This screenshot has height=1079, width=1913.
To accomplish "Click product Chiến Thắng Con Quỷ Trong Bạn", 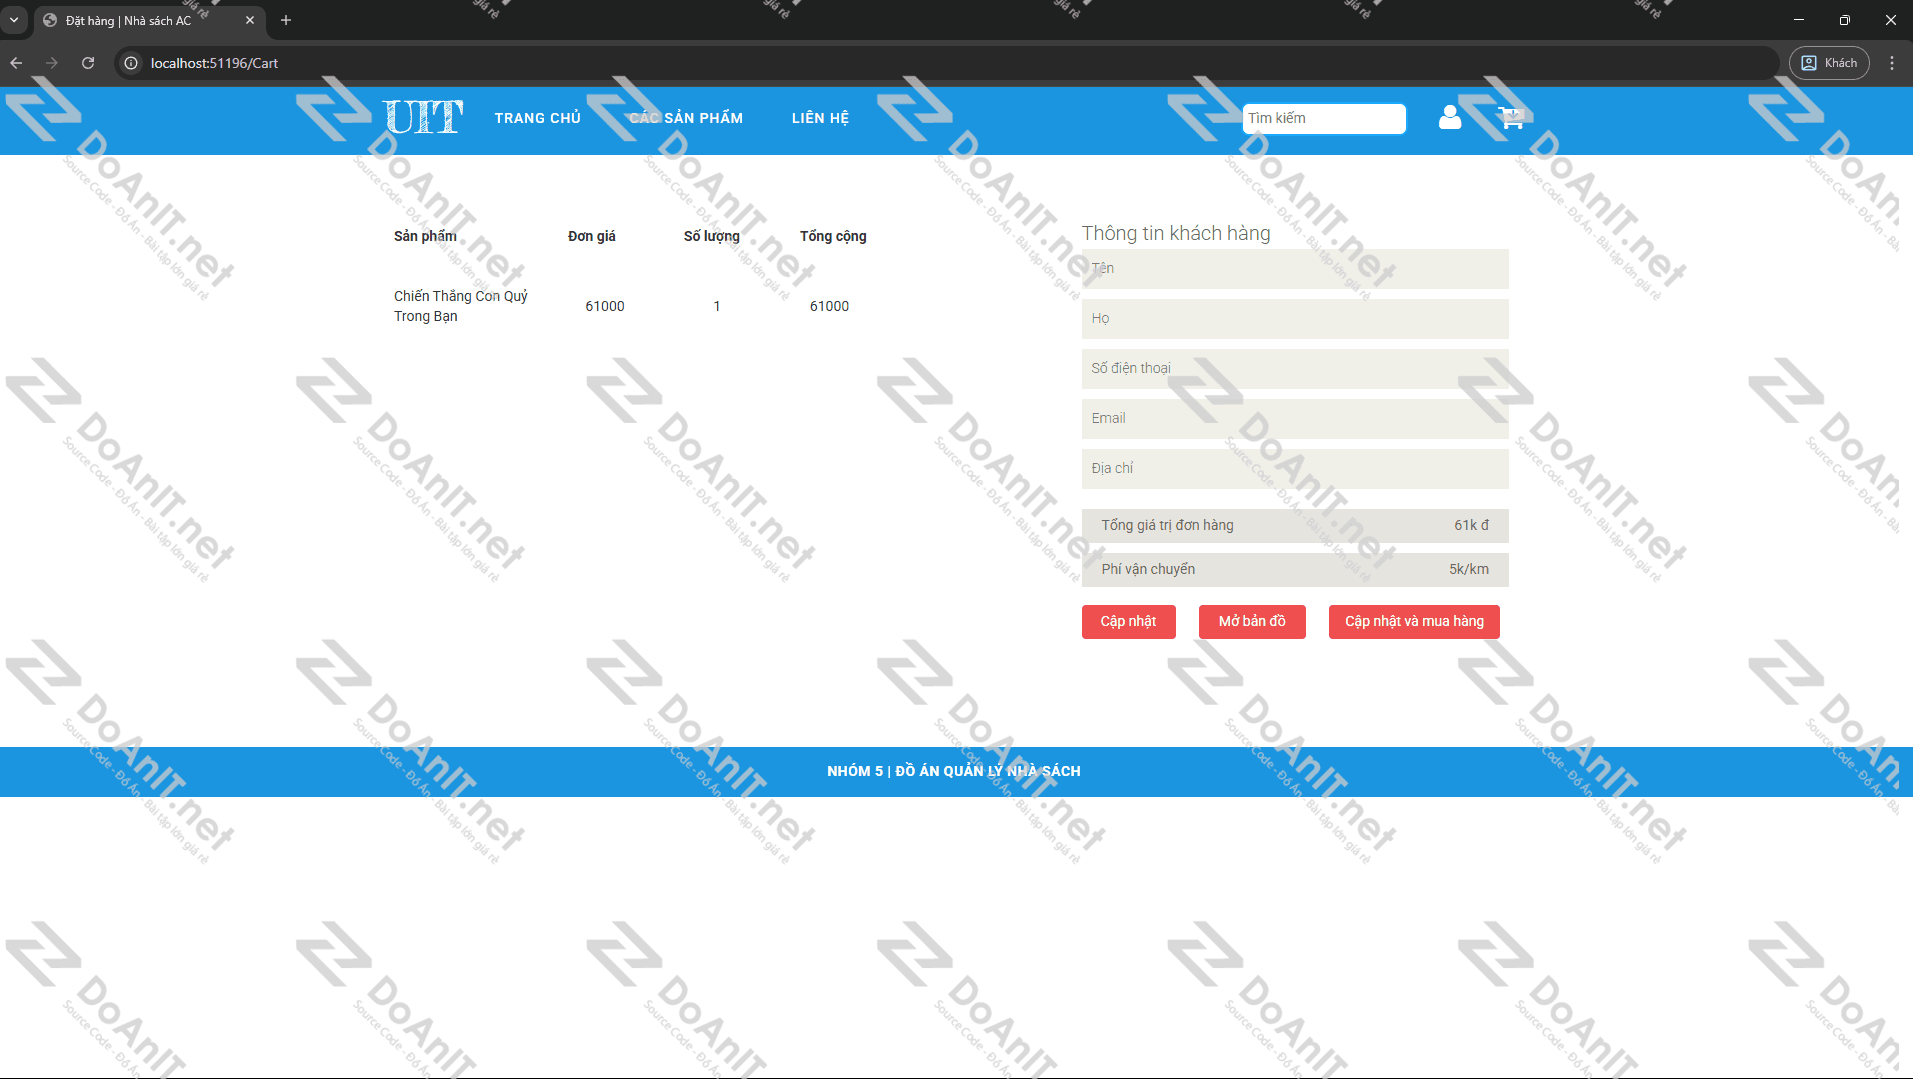I will click(461, 306).
